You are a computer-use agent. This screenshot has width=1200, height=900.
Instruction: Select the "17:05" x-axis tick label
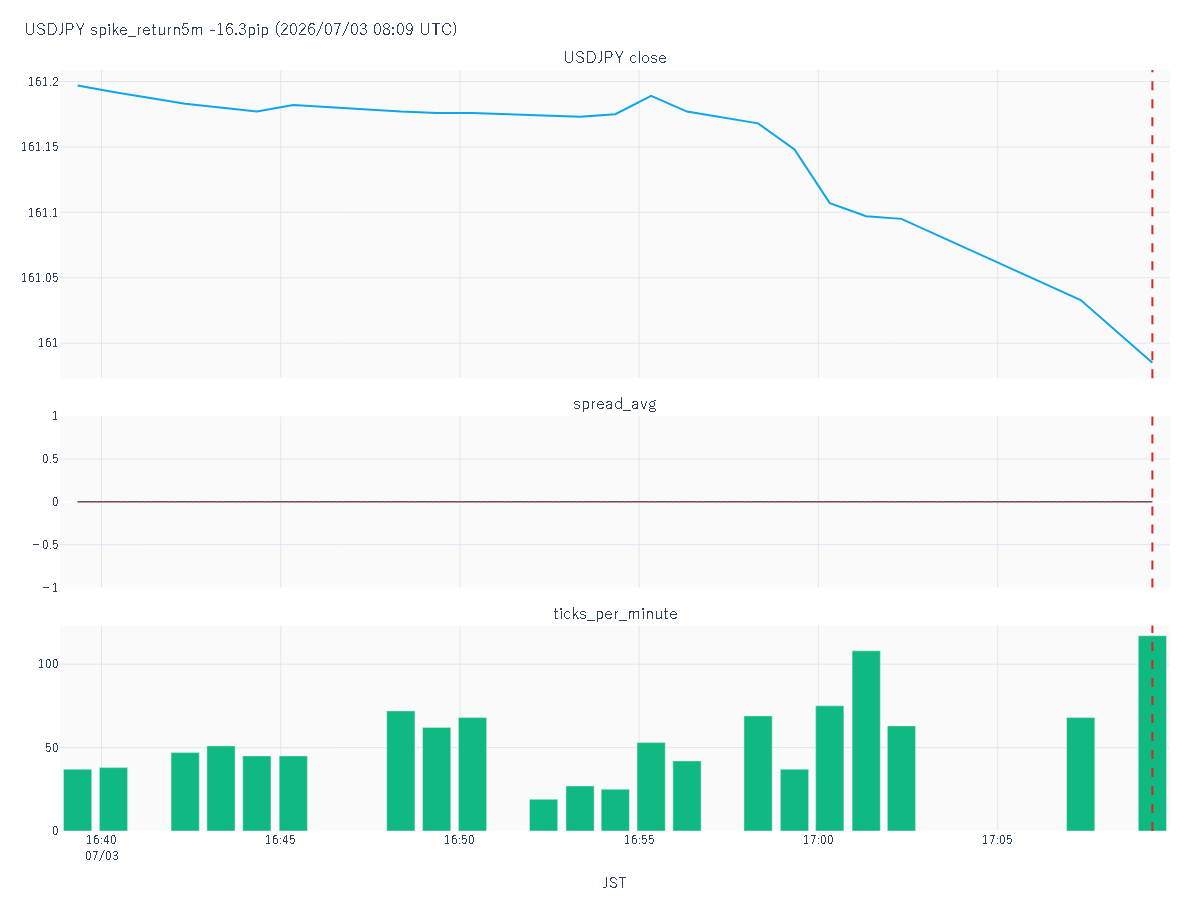pyautogui.click(x=997, y=841)
